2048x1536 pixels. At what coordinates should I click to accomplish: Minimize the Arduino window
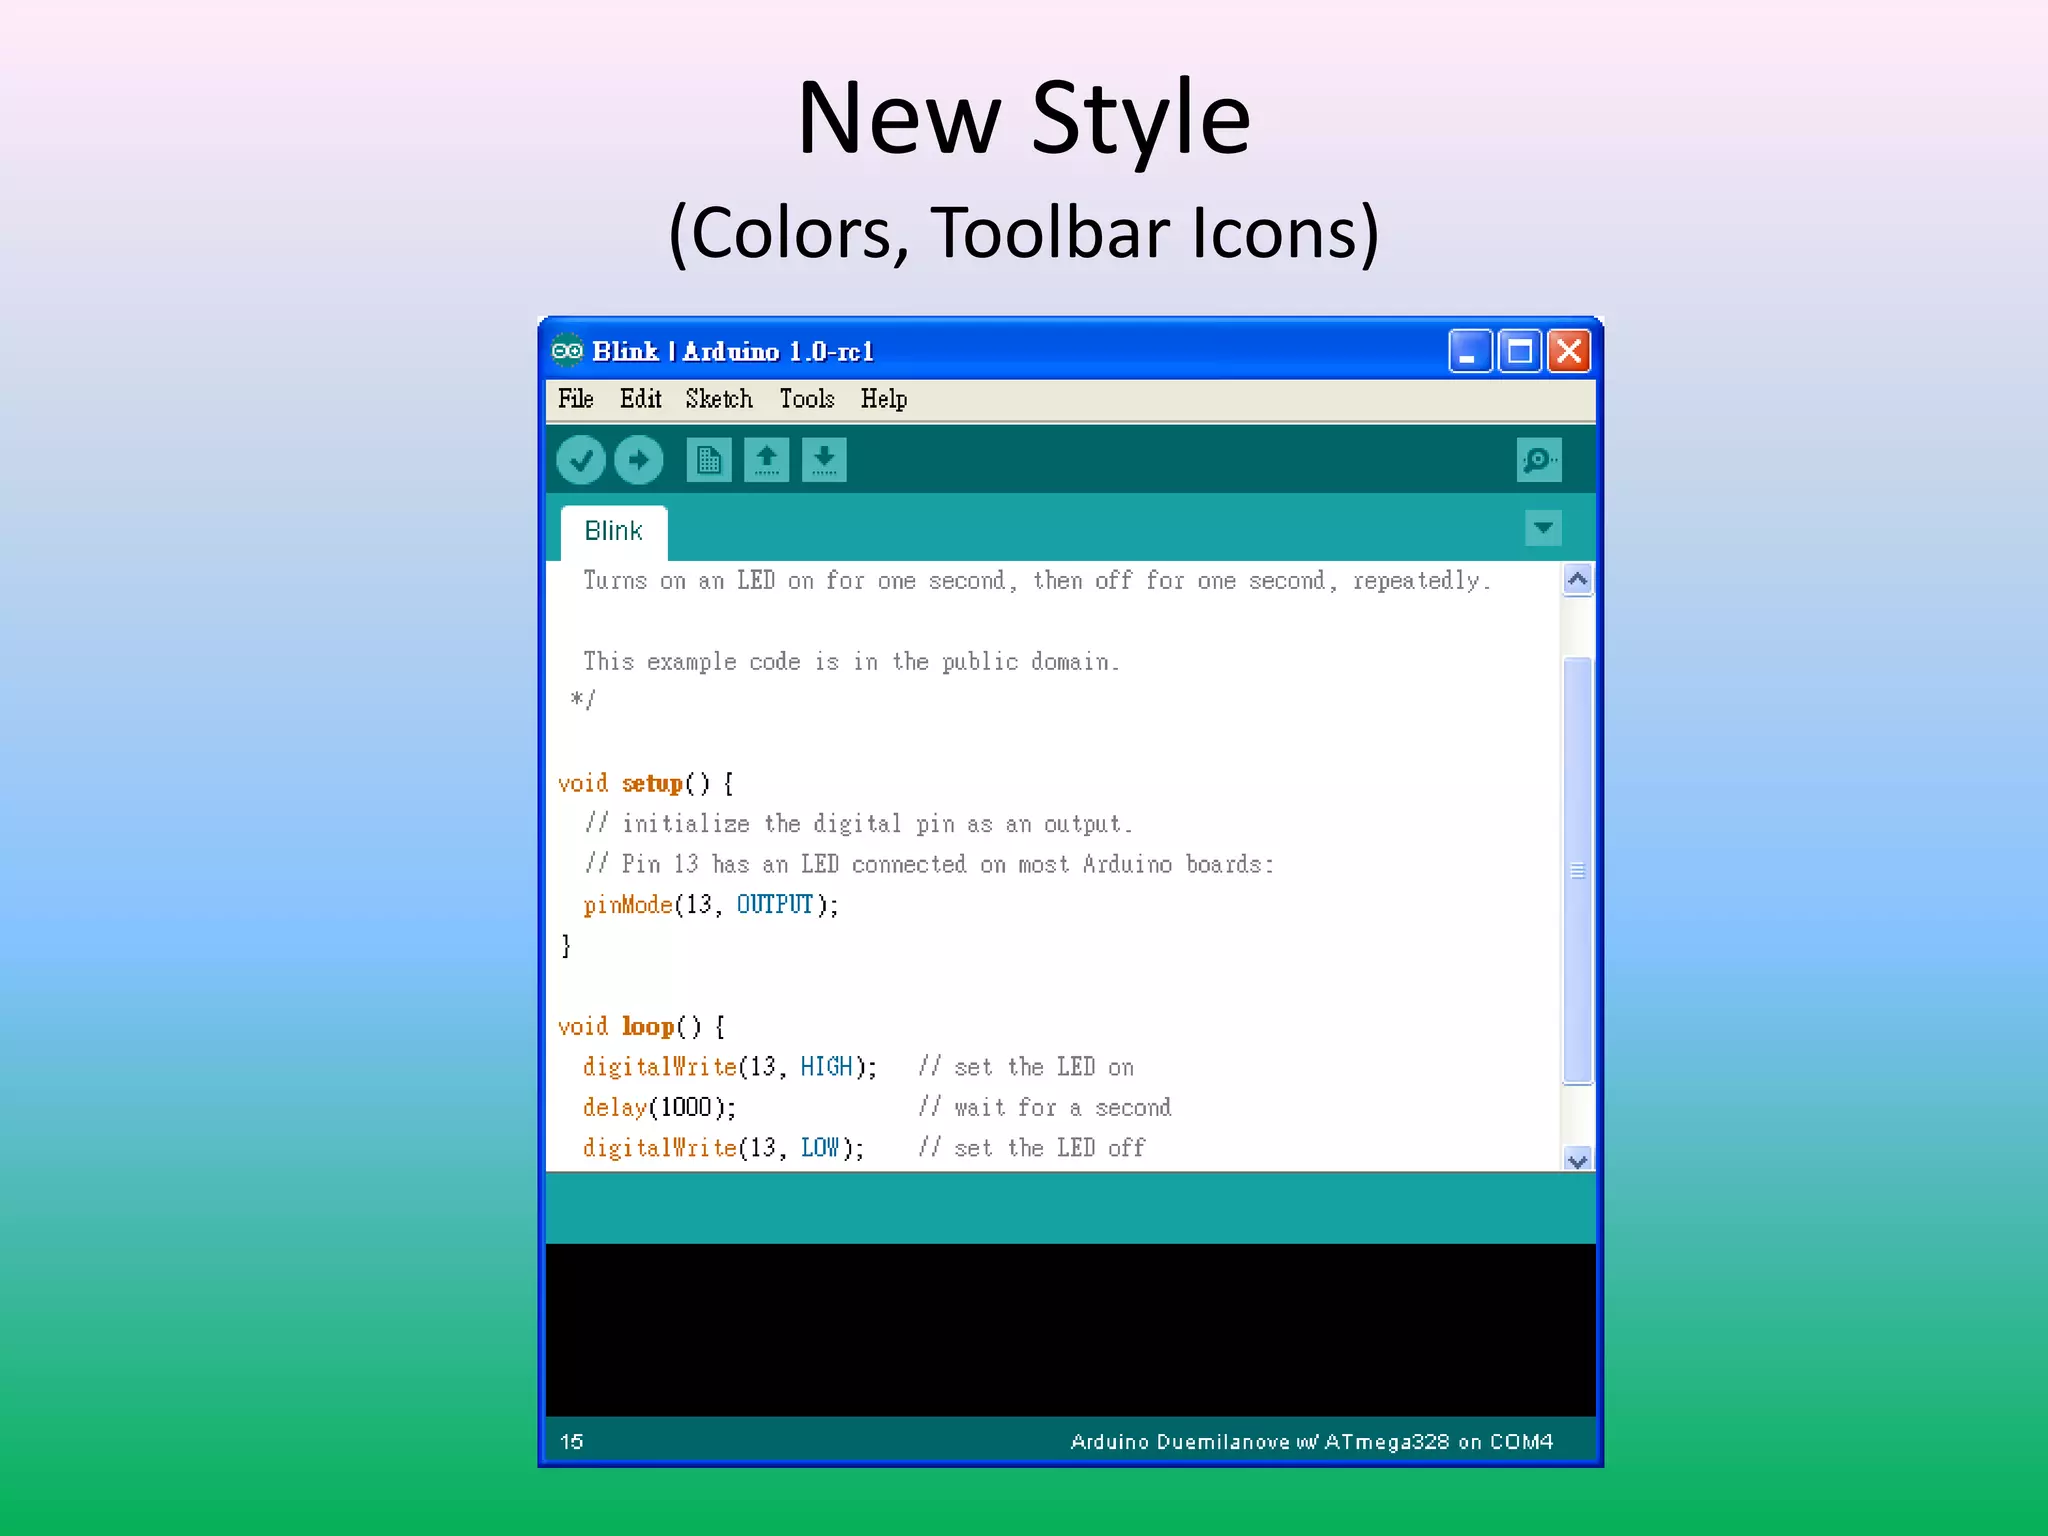pos(1470,351)
